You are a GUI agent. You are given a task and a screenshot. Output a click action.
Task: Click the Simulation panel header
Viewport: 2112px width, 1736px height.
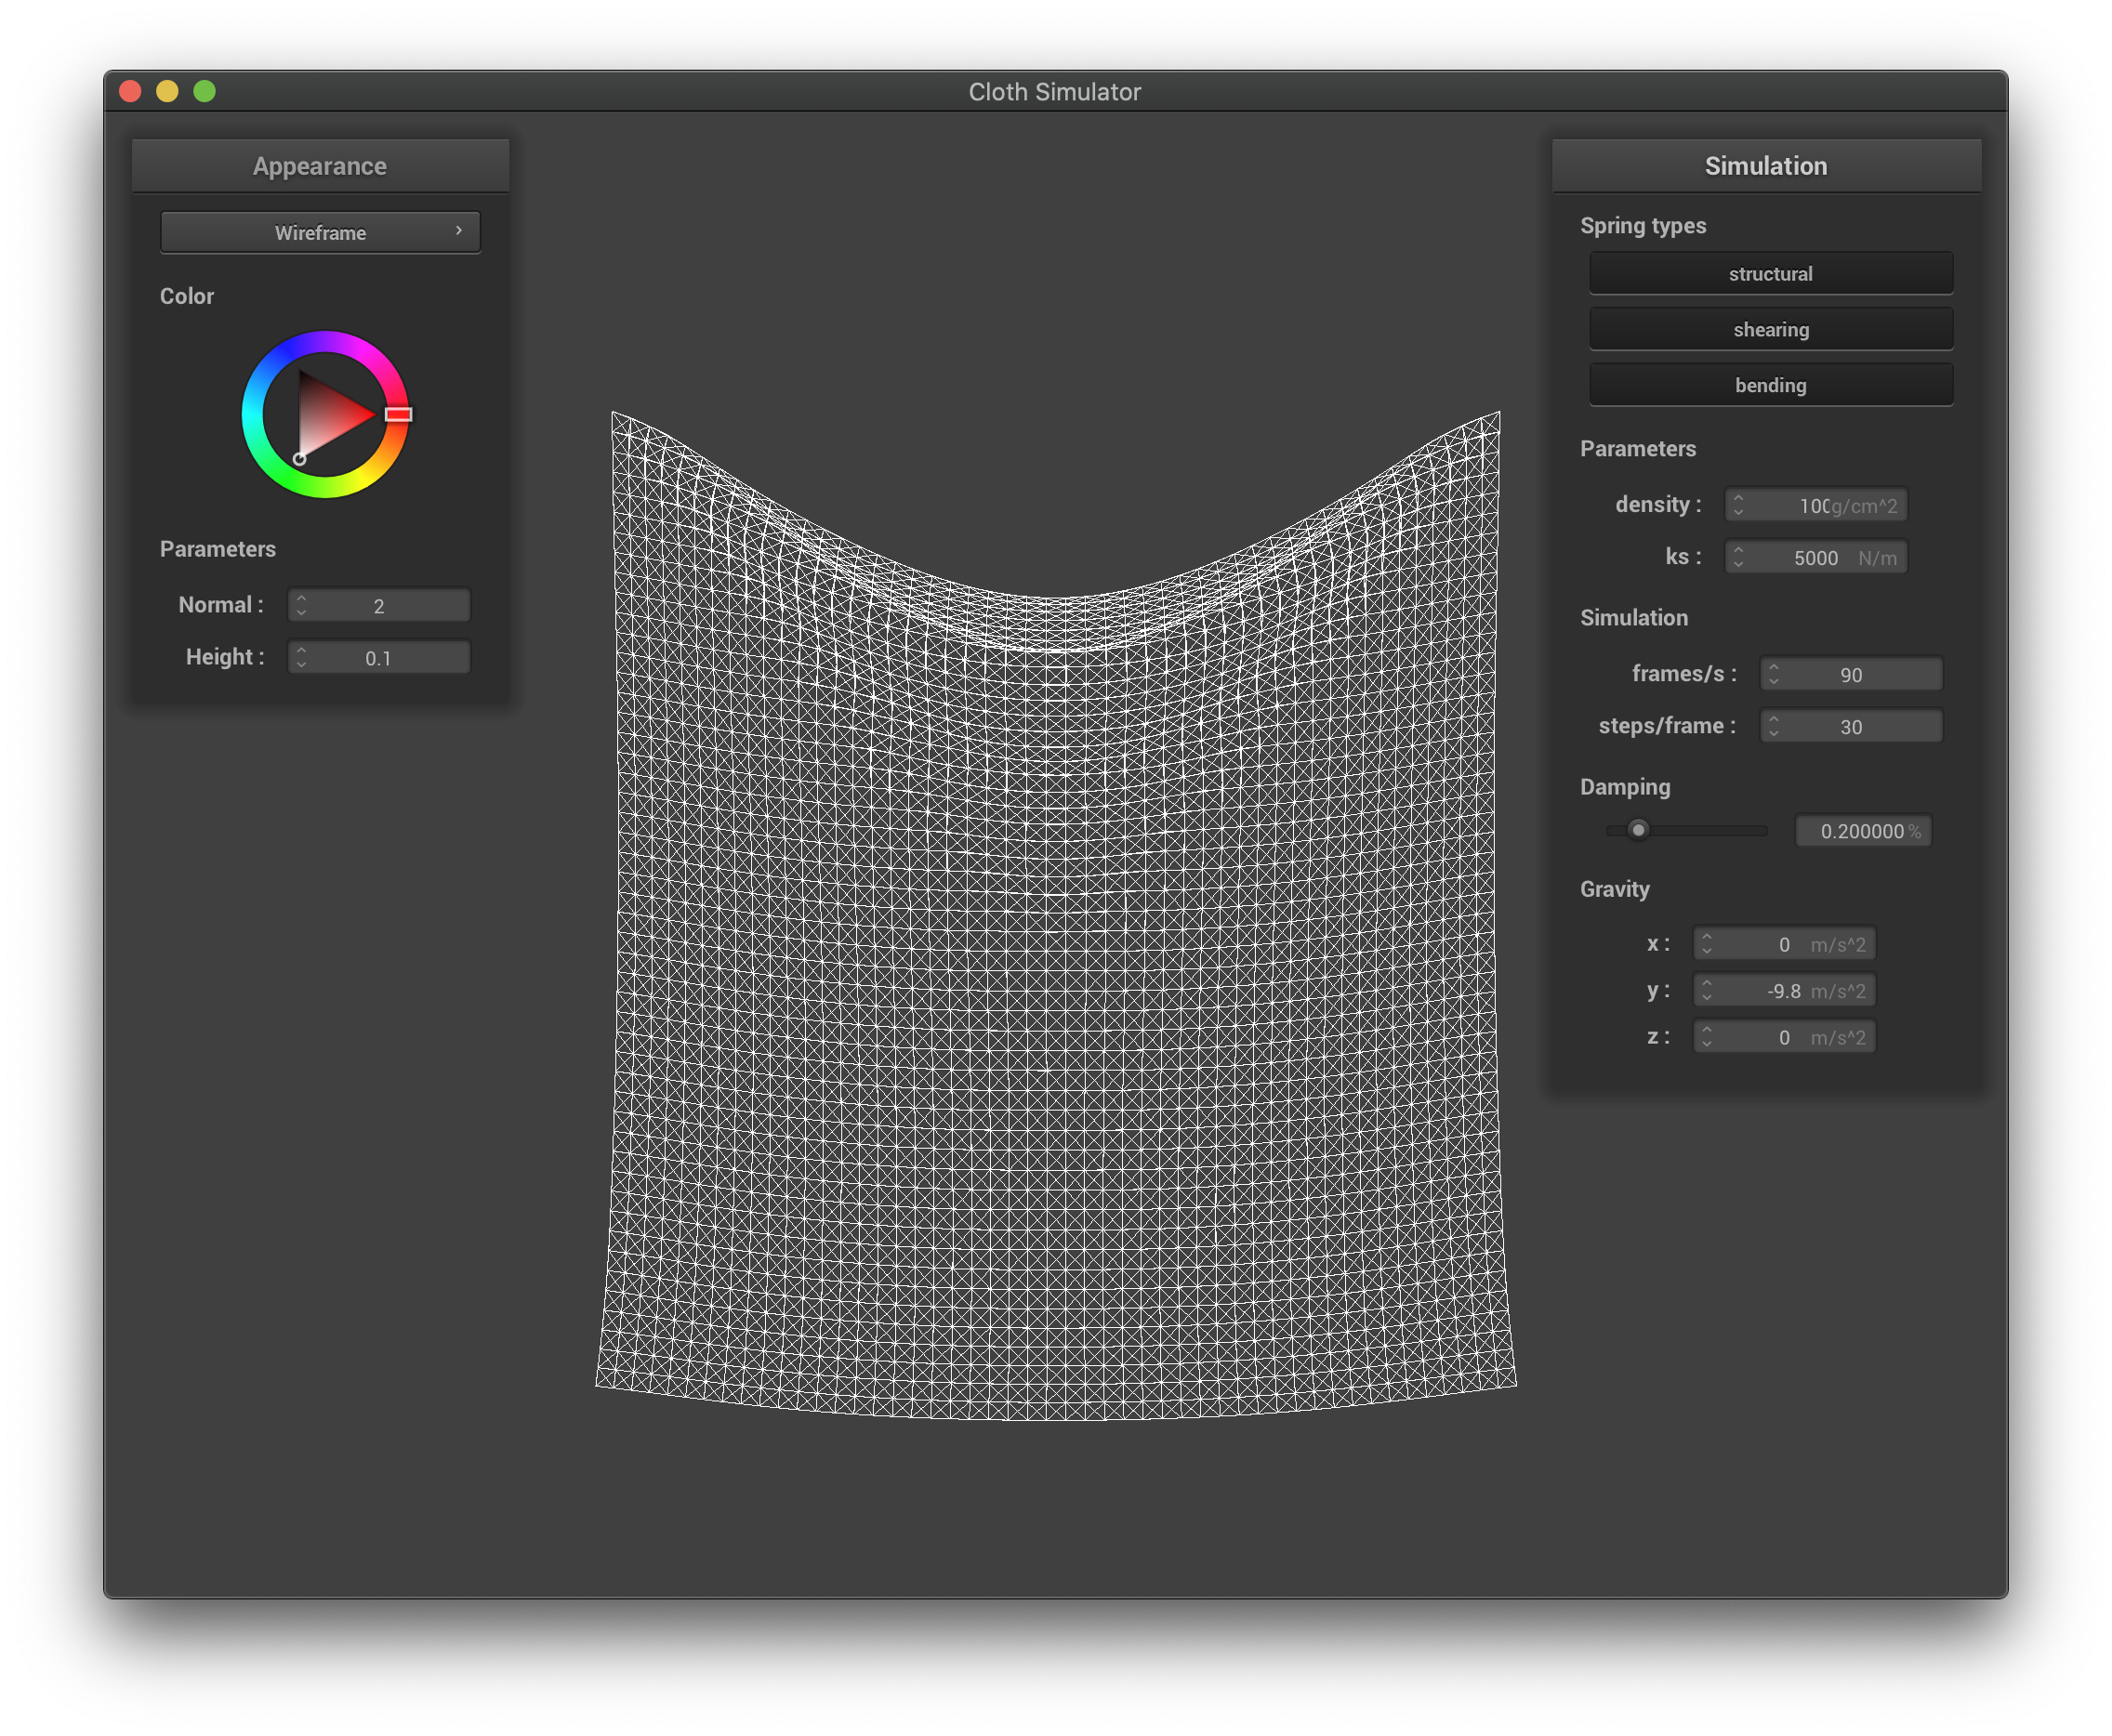[1765, 166]
